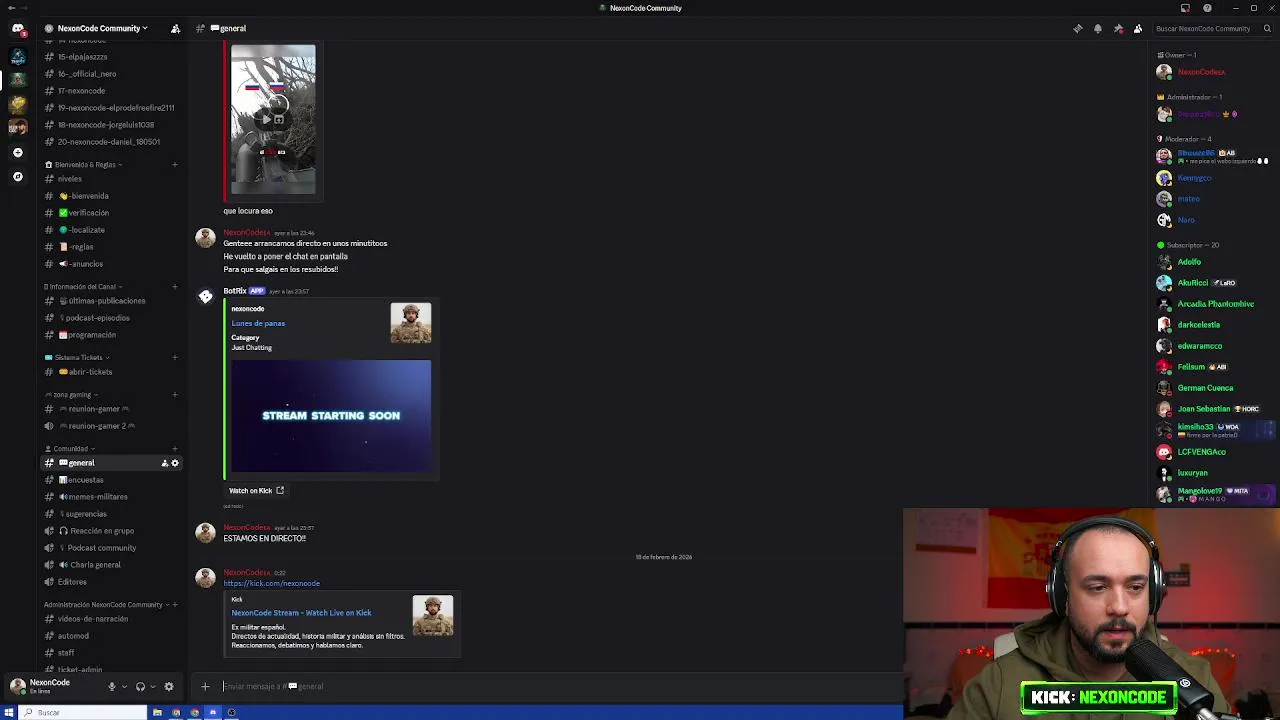Click the invite members icon beside server name

[176, 28]
